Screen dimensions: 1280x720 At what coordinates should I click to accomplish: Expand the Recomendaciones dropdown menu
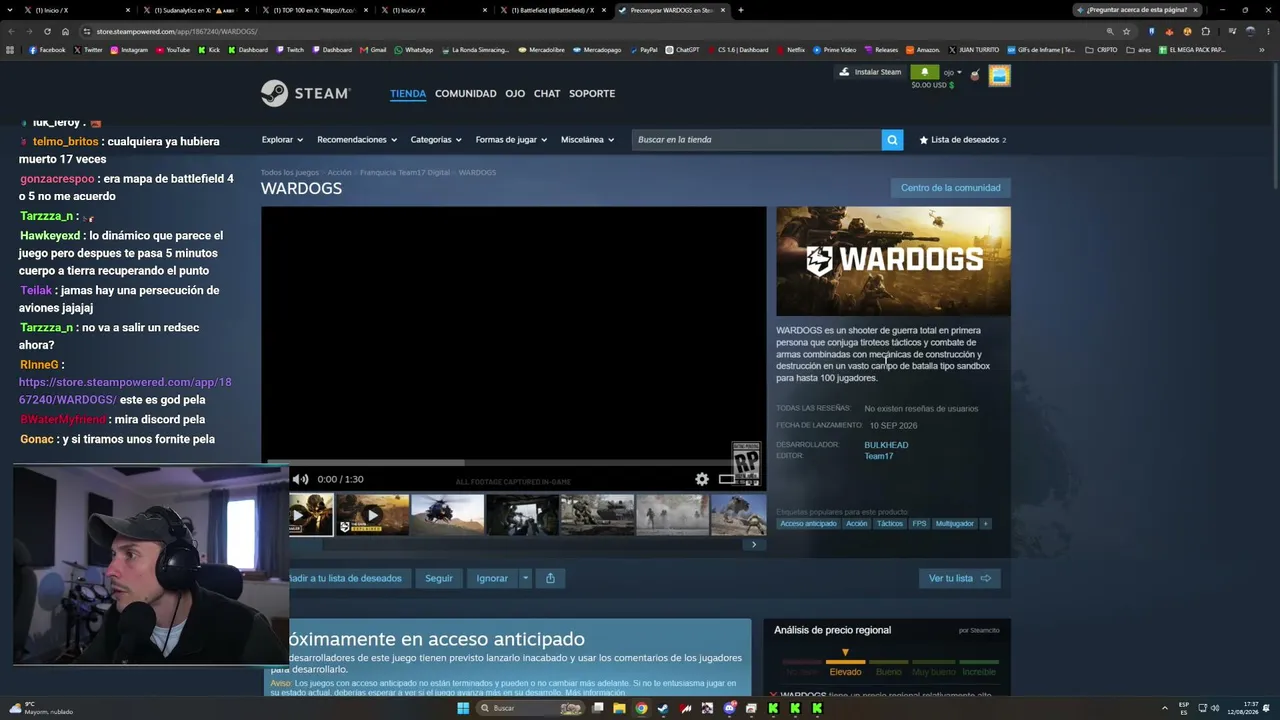357,140
